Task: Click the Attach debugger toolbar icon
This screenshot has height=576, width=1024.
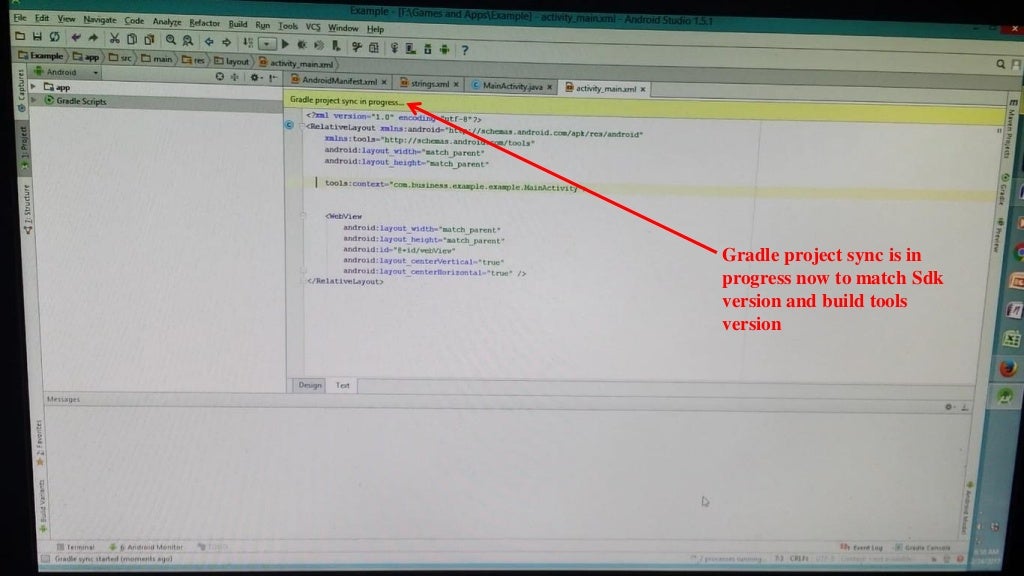Action: 336,46
